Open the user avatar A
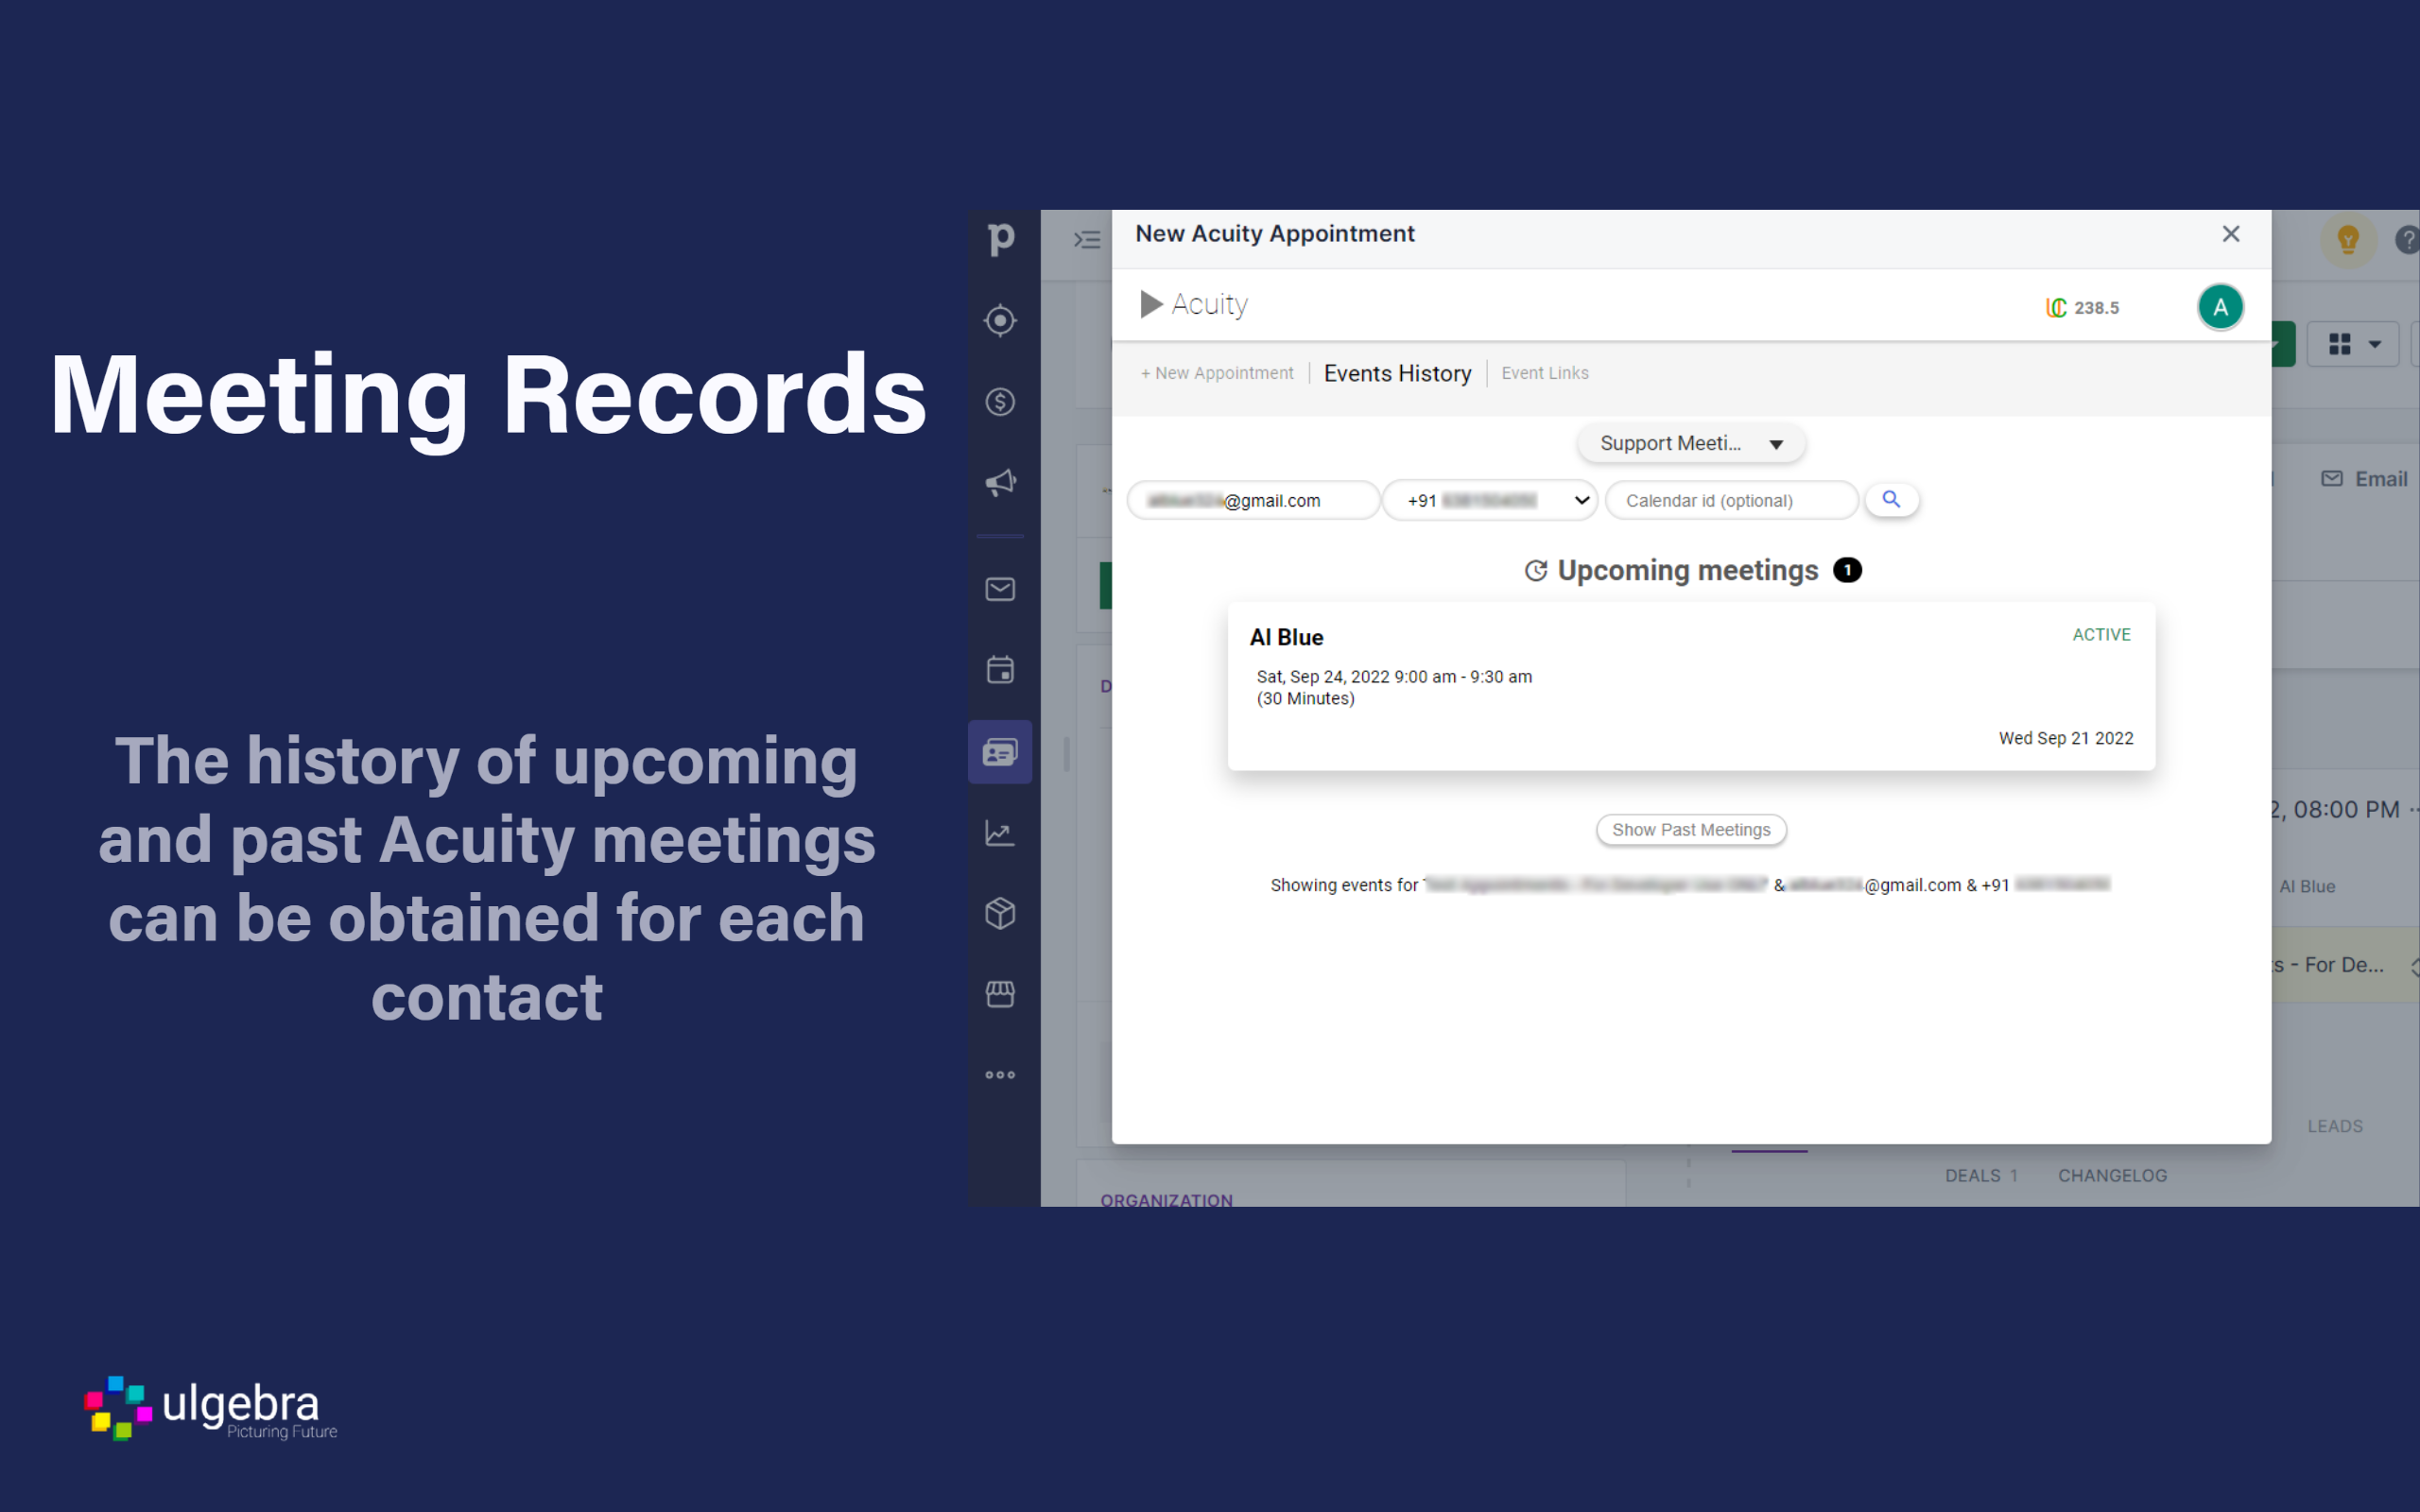This screenshot has width=2420, height=1512. point(2220,307)
